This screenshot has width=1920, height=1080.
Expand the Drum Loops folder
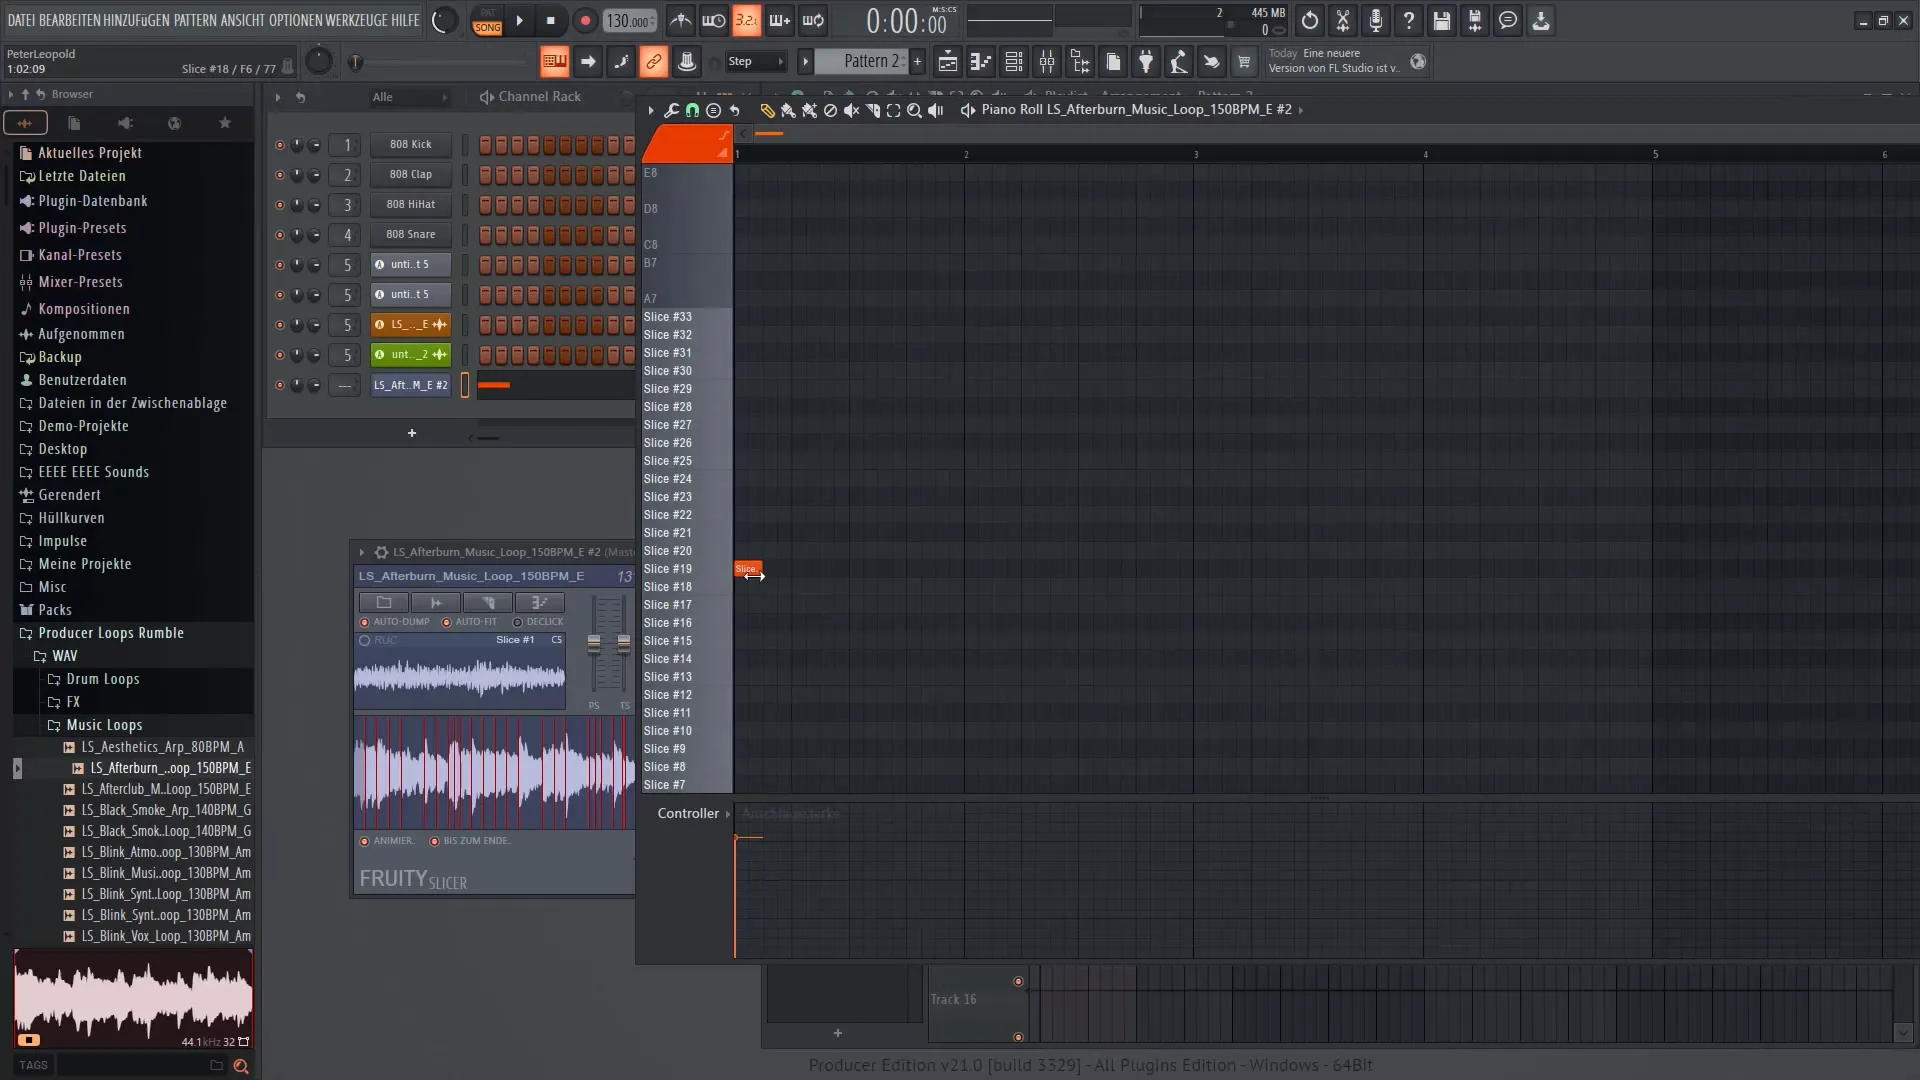tap(103, 679)
